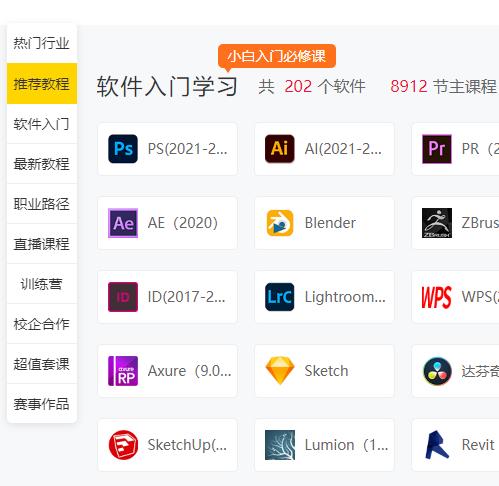The height and width of the screenshot is (486, 499).
Task: Click the Lumion tree icon
Action: (280, 445)
